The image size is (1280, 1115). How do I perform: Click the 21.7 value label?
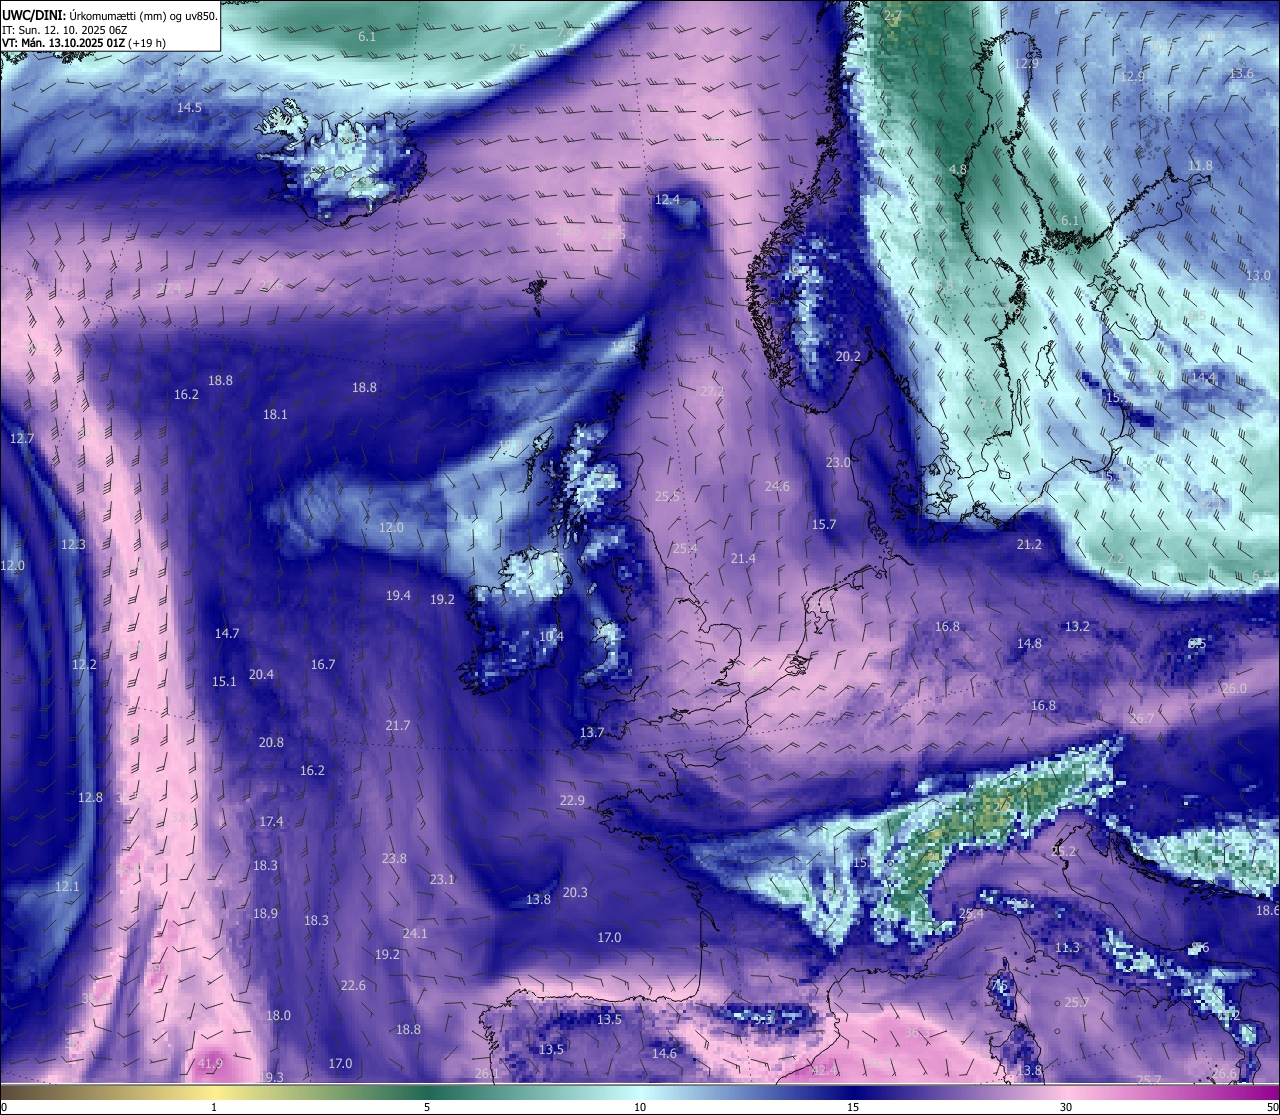point(398,725)
